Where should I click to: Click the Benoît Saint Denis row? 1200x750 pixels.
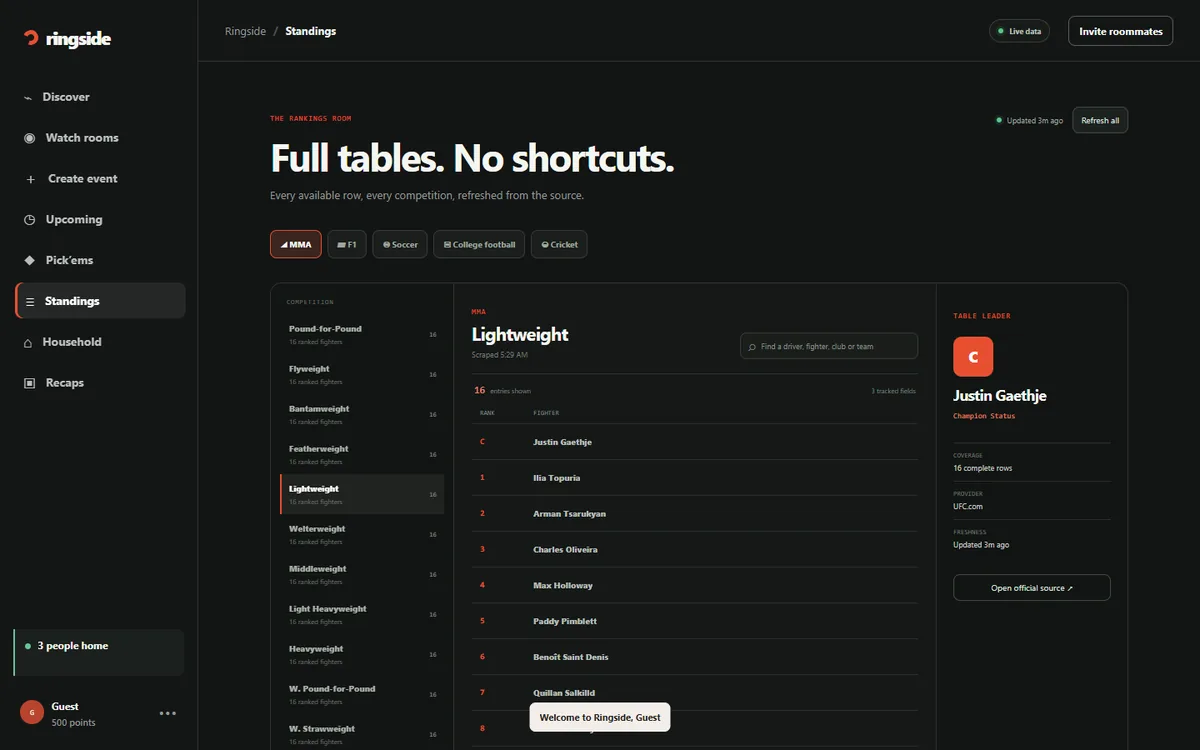coord(695,657)
